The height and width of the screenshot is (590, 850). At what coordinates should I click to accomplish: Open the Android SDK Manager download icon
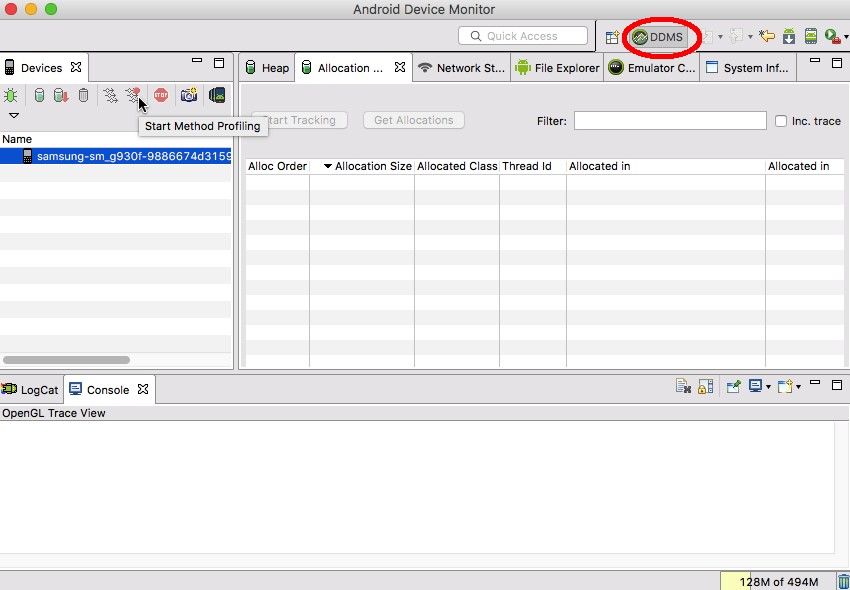[789, 36]
